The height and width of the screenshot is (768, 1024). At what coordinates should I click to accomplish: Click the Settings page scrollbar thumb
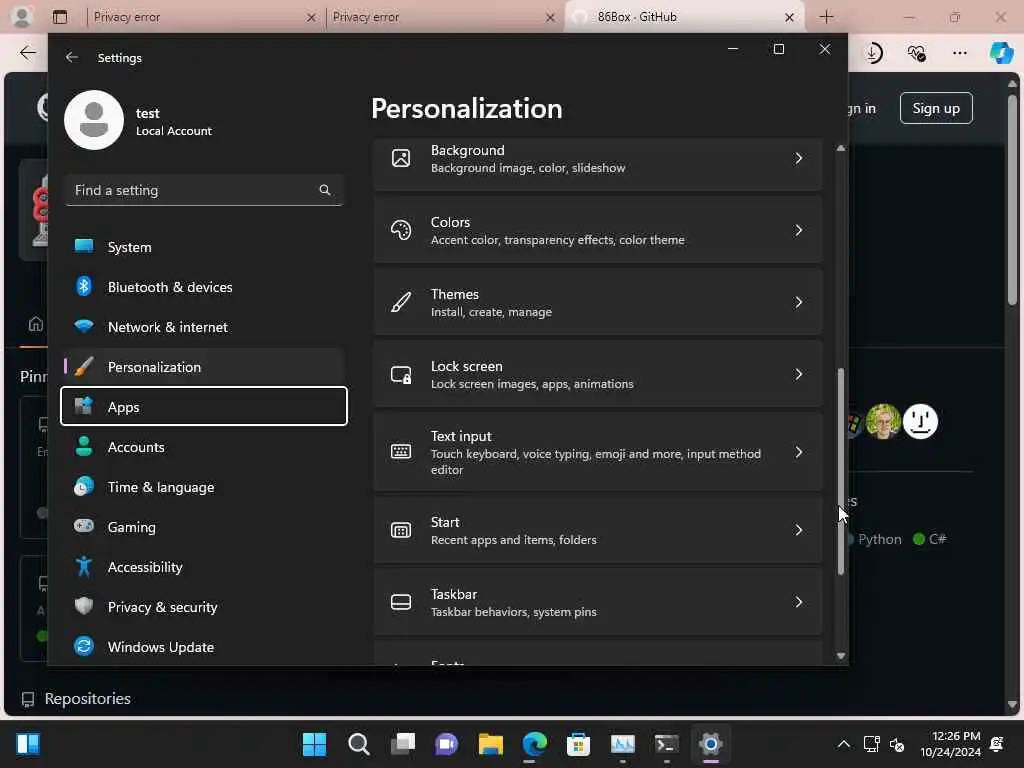(840, 472)
